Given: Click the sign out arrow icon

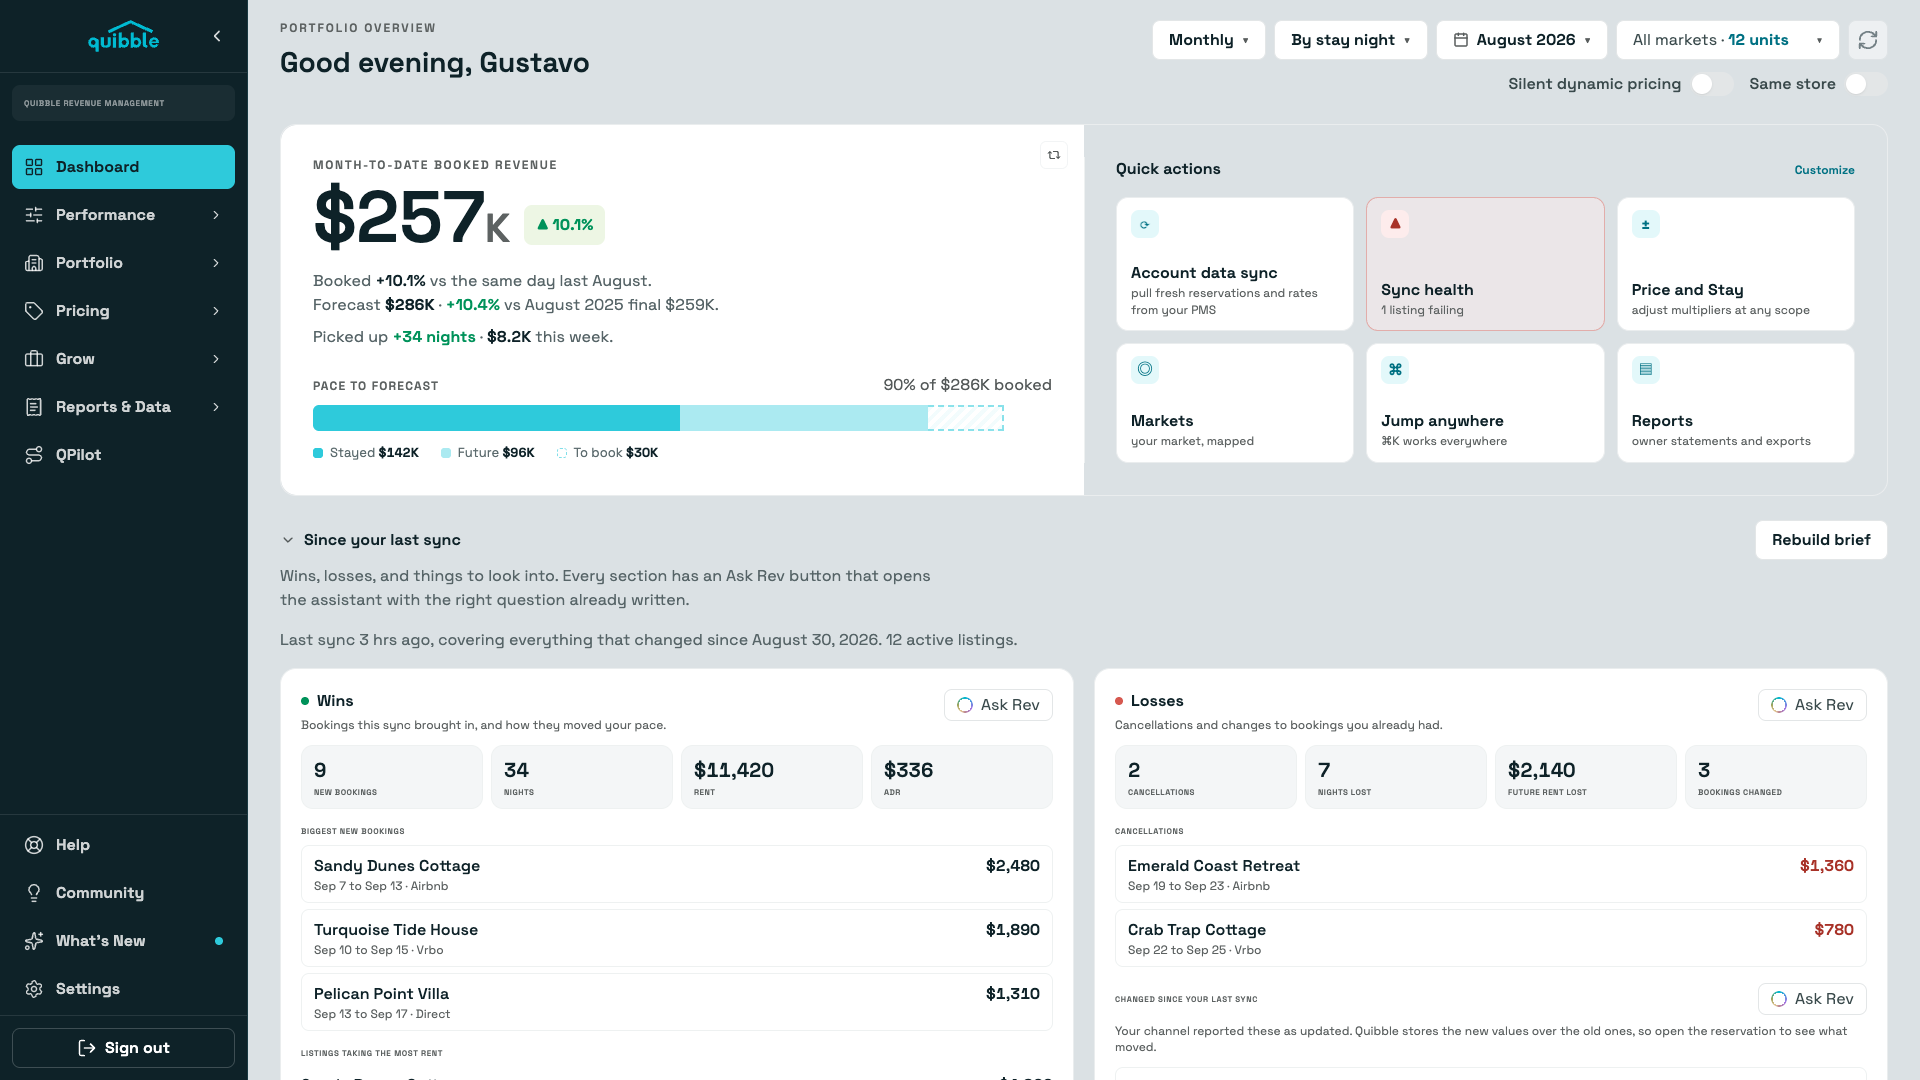Looking at the screenshot, I should click(87, 1048).
